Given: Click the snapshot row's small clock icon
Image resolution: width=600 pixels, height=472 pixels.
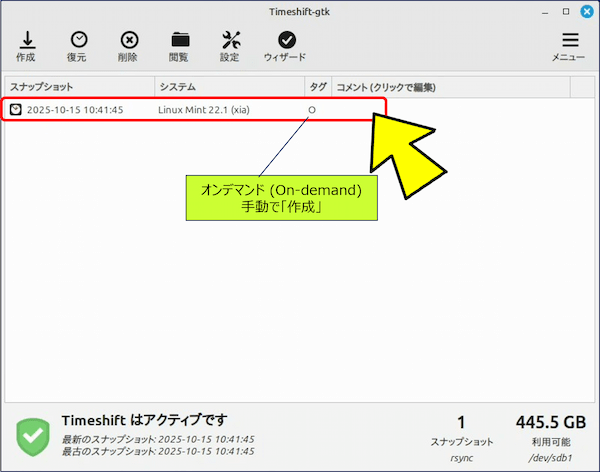Looking at the screenshot, I should 16,109.
